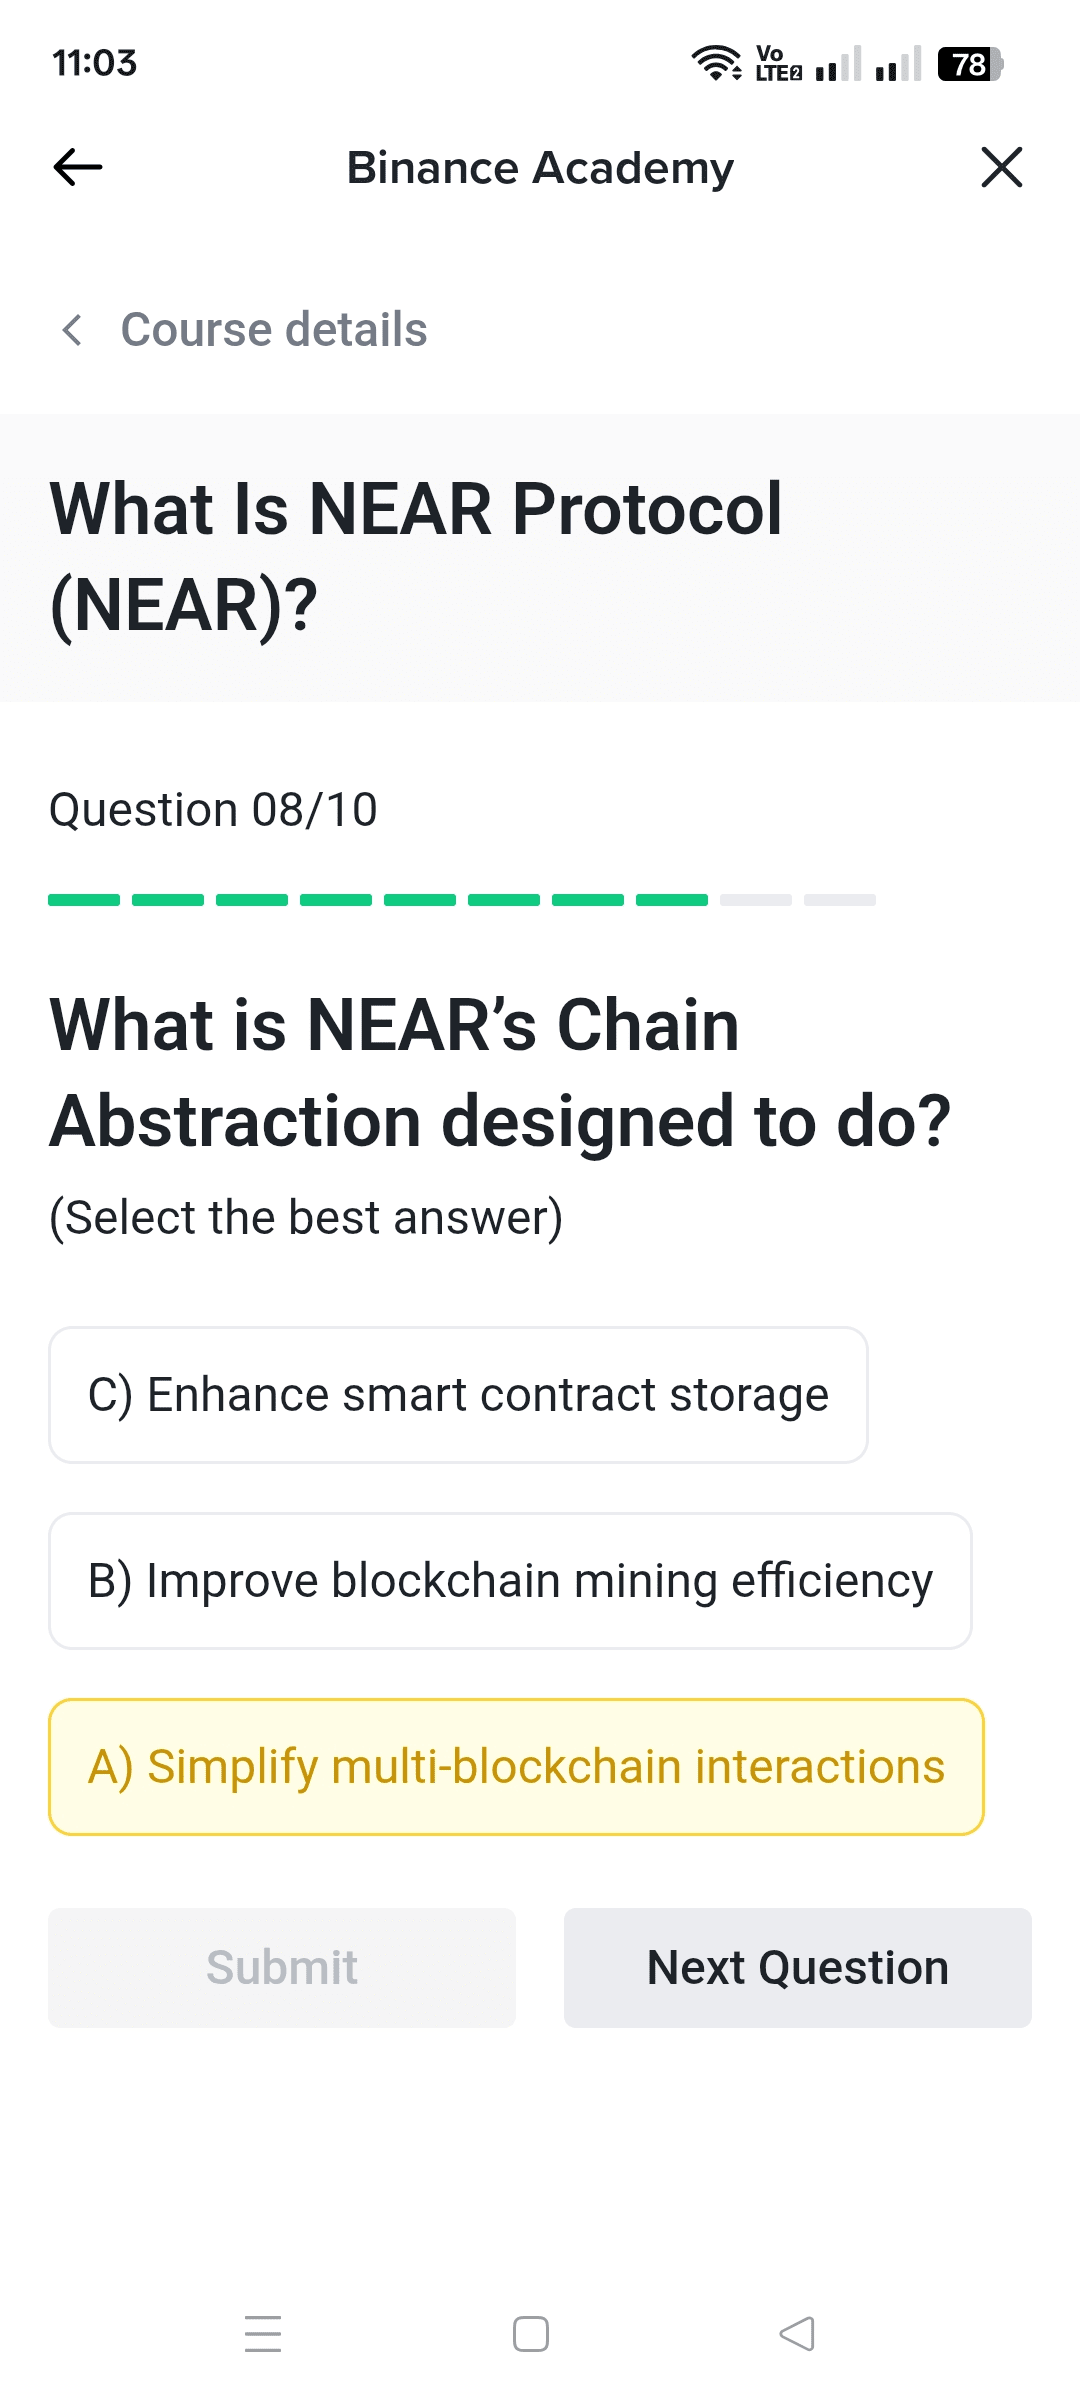1080x2400 pixels.
Task: Tap the battery level indicator
Action: tap(969, 64)
